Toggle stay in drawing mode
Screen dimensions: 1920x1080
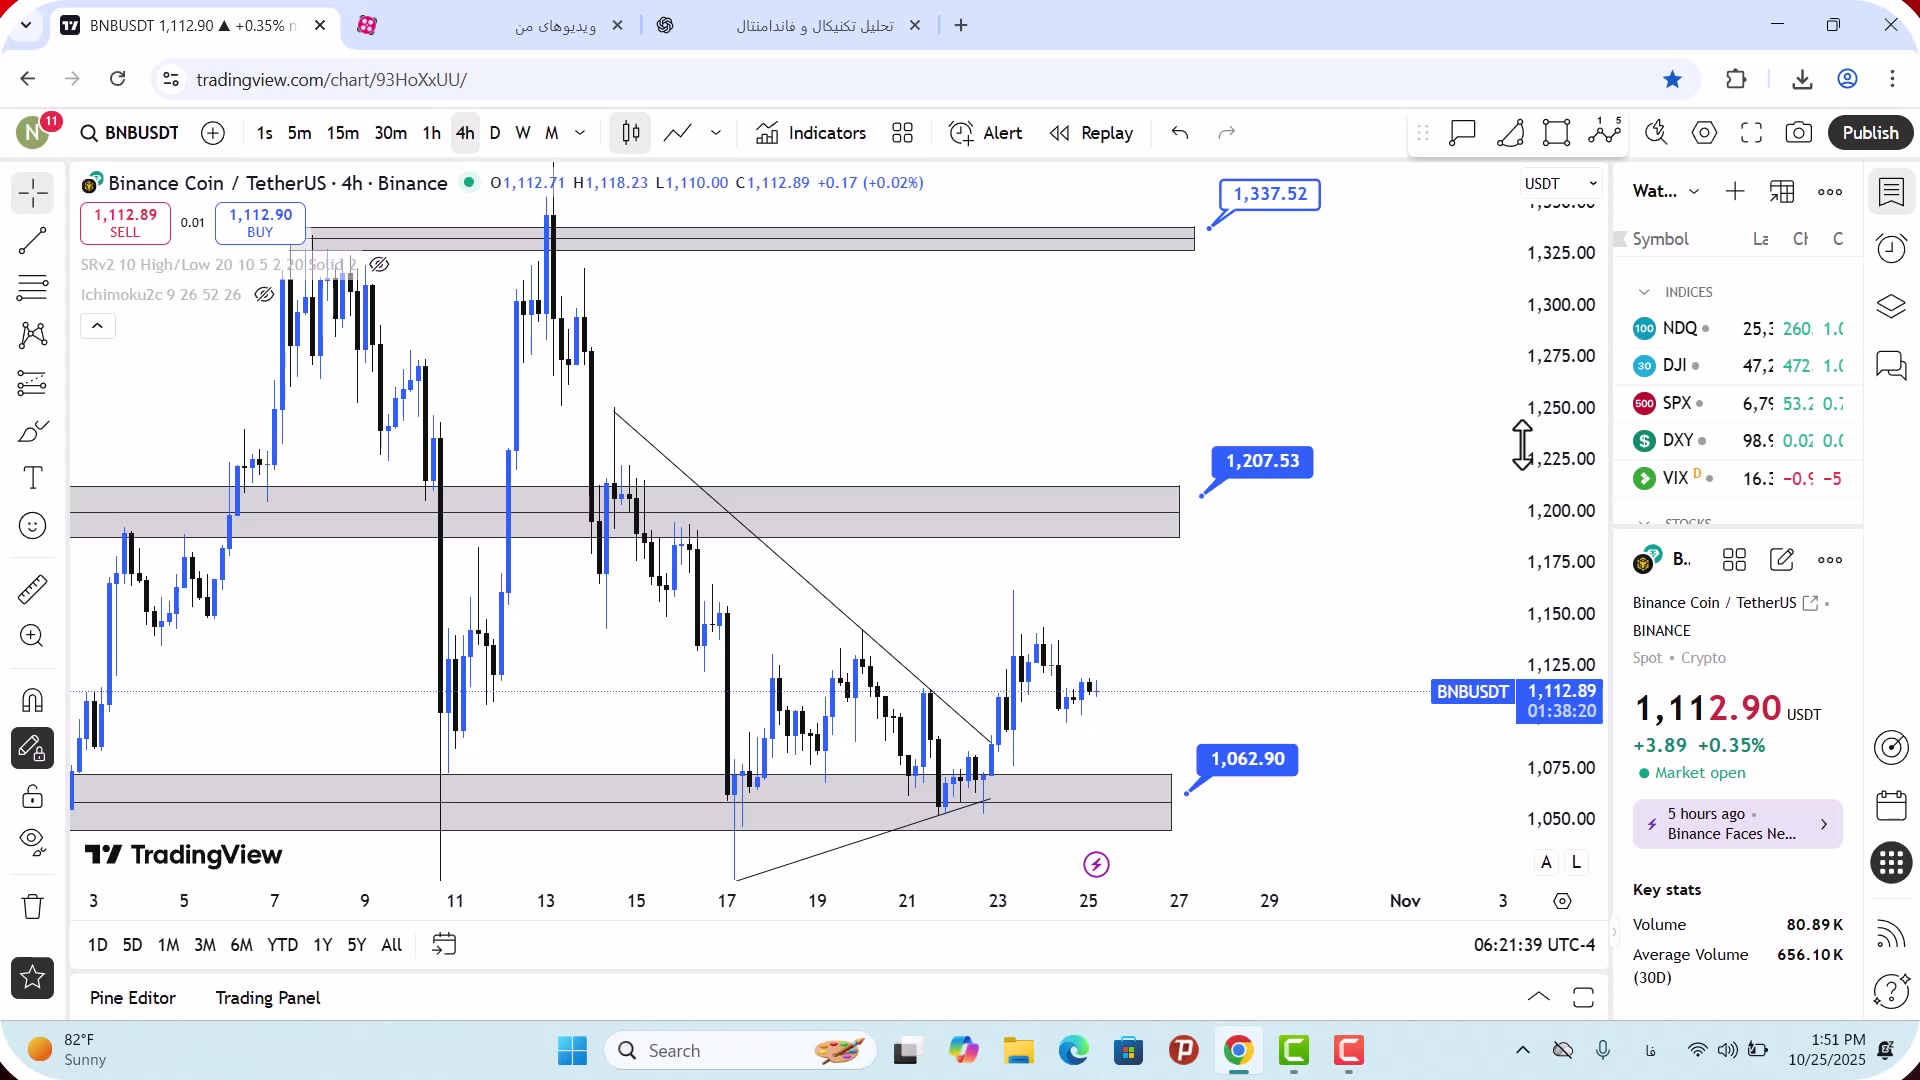click(x=32, y=748)
